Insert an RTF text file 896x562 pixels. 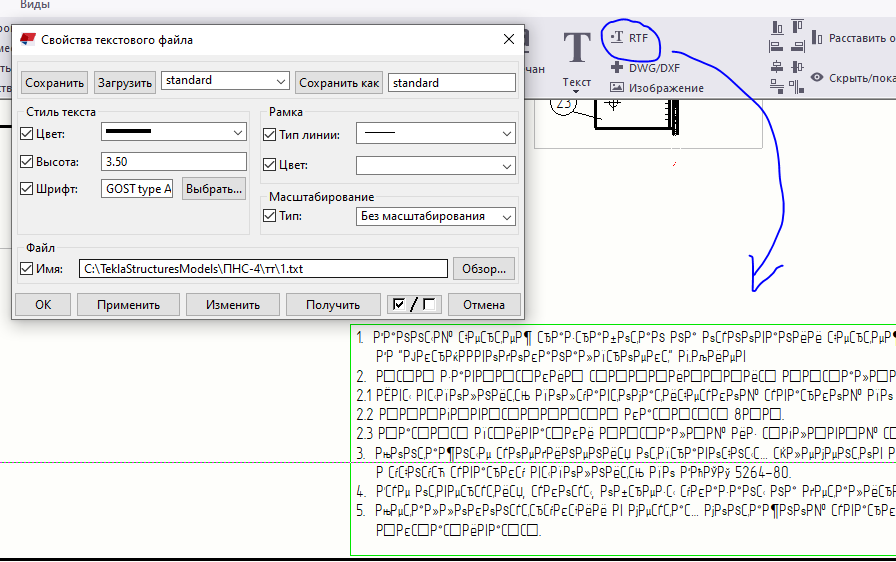[629, 38]
